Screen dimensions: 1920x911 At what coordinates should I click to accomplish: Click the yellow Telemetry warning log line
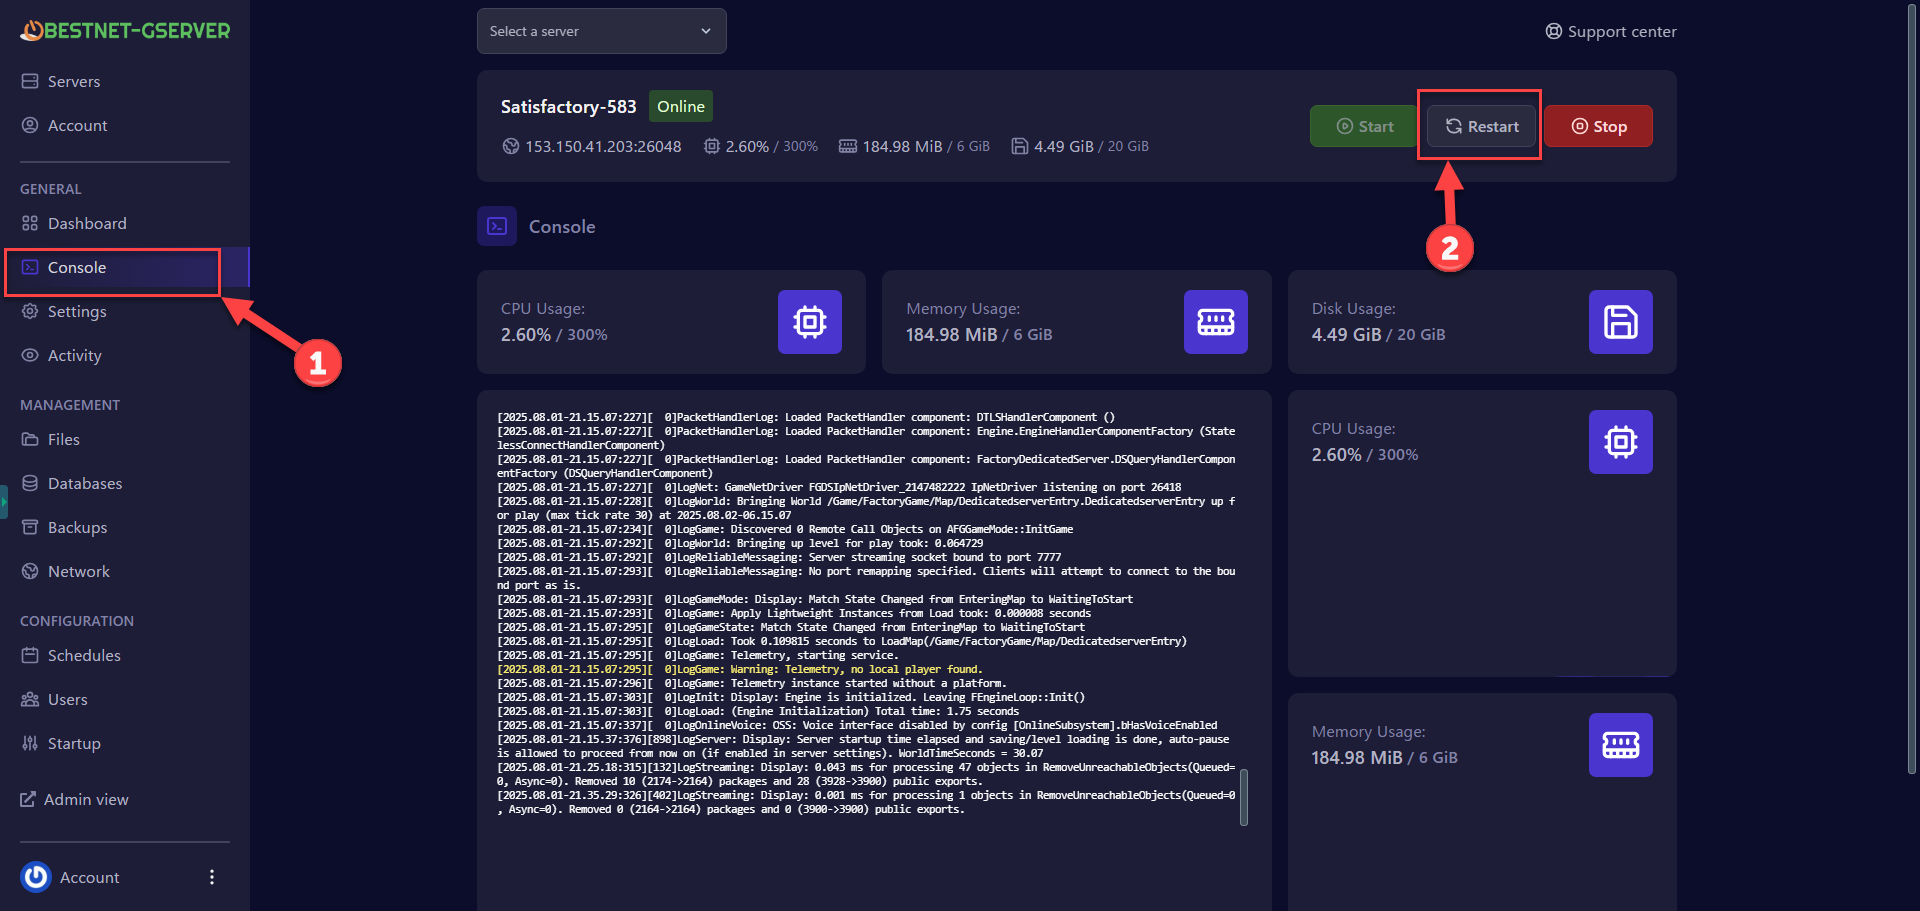point(740,669)
